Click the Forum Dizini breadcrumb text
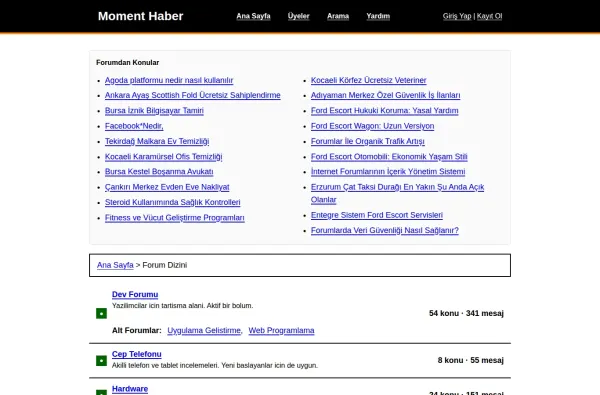The width and height of the screenshot is (600, 395). coord(165,265)
